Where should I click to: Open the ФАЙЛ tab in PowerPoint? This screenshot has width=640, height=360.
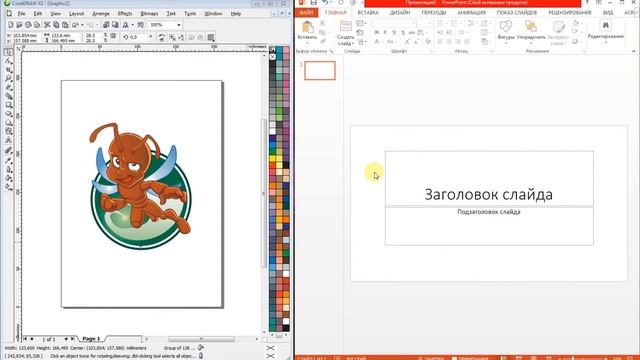(306, 13)
